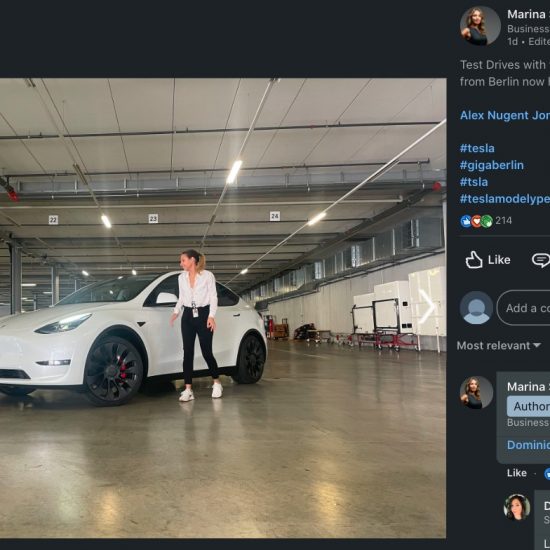Open the #gigaberlin hashtag link

pos(491,165)
